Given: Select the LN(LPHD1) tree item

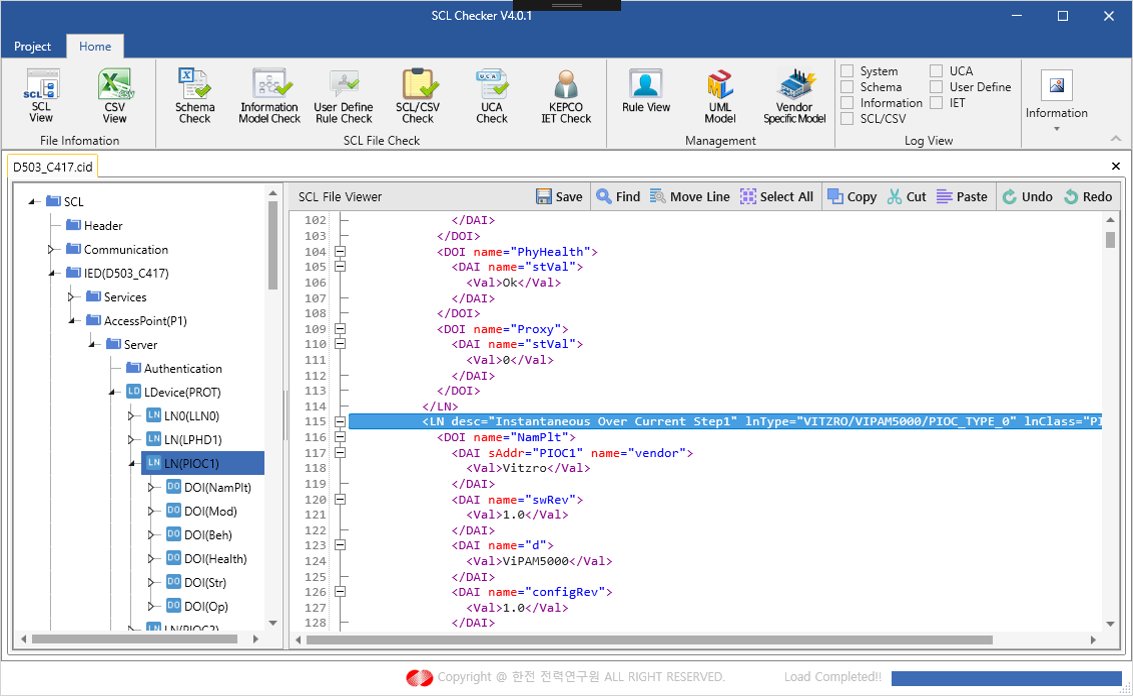Looking at the screenshot, I should click(x=192, y=440).
